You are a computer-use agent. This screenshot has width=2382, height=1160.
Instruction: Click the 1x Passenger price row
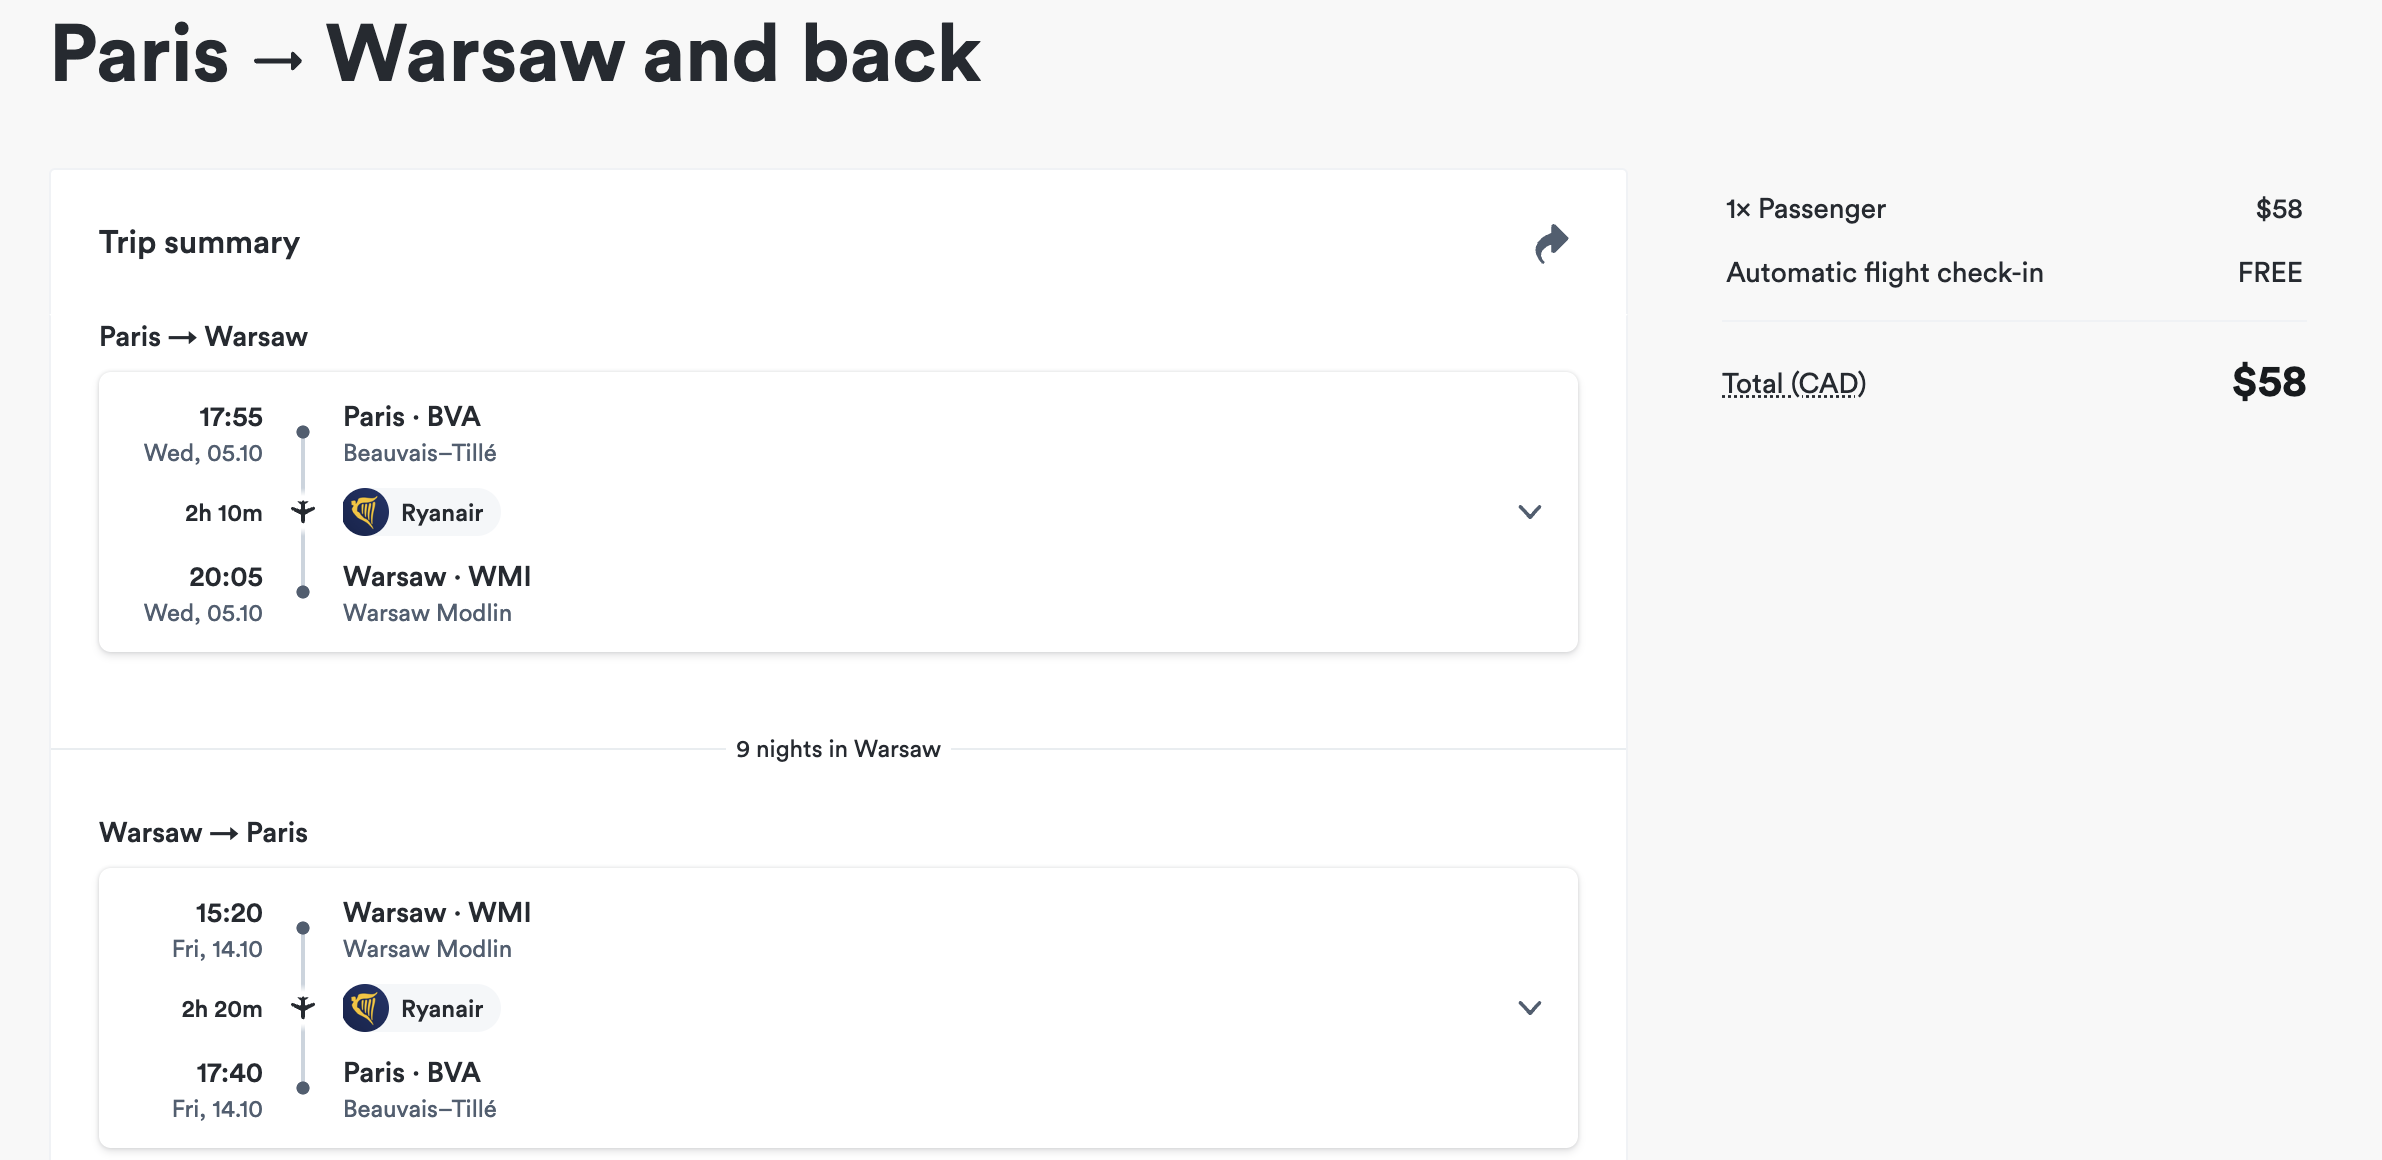pos(2014,208)
